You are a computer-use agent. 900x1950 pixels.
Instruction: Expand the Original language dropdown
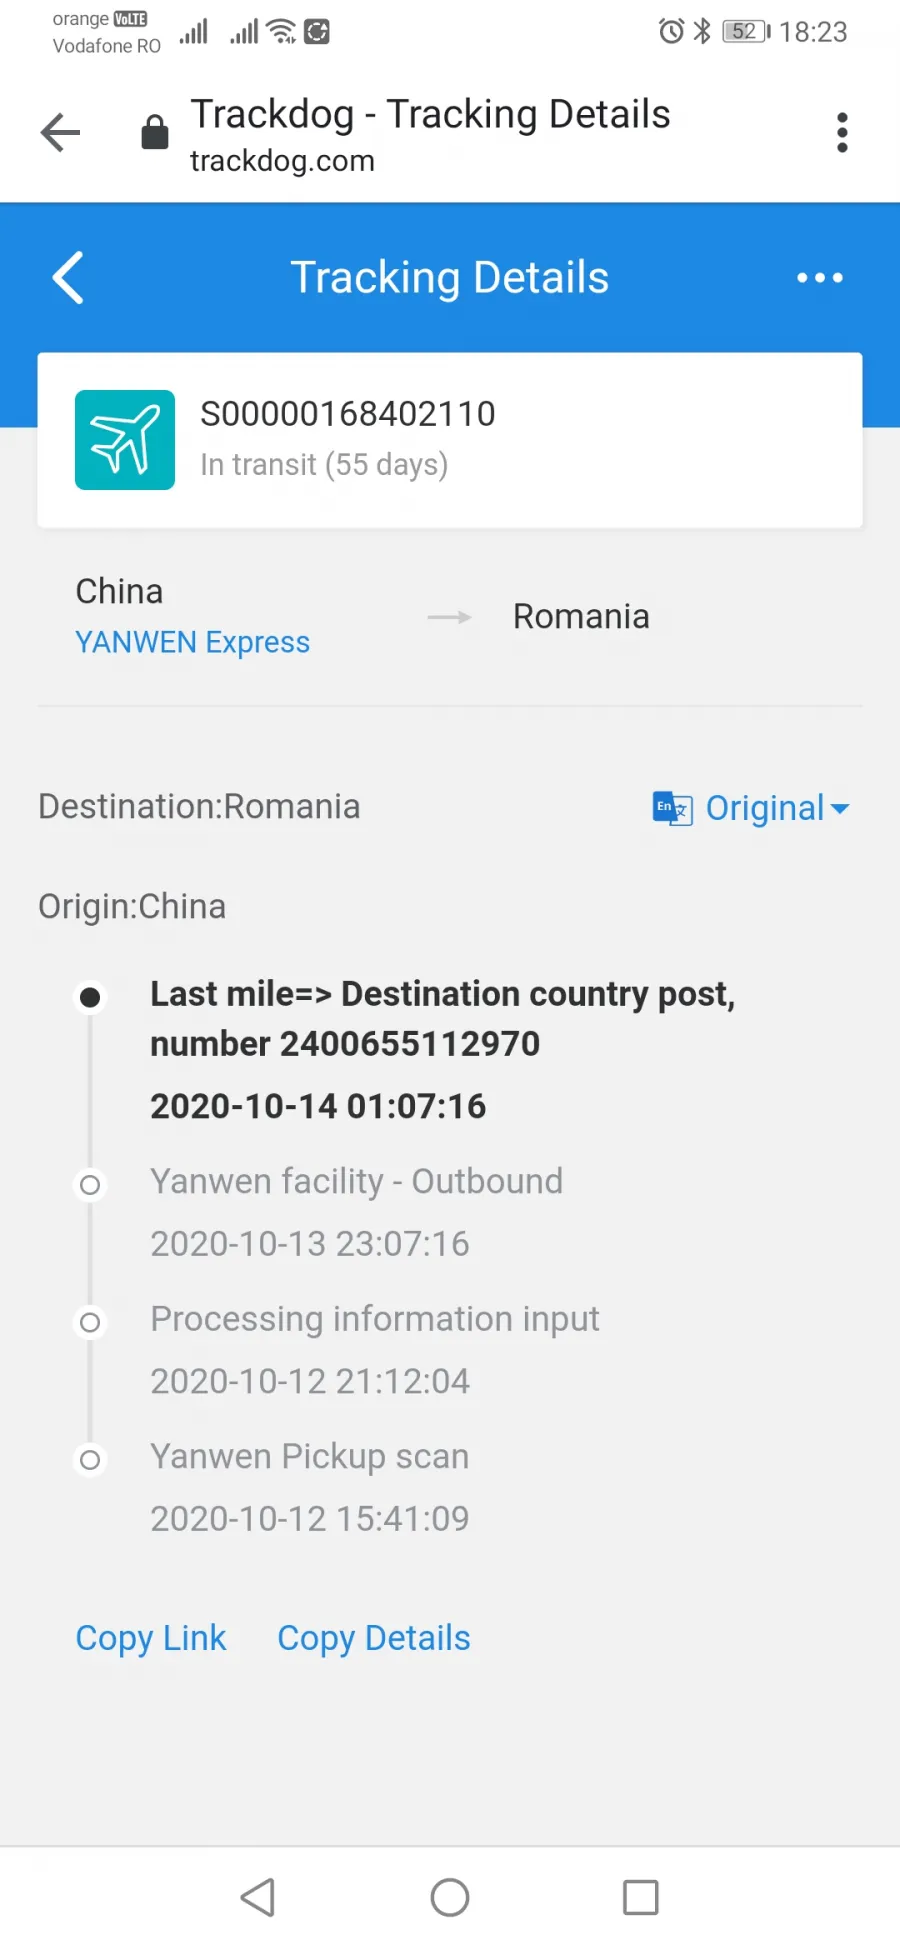click(778, 808)
